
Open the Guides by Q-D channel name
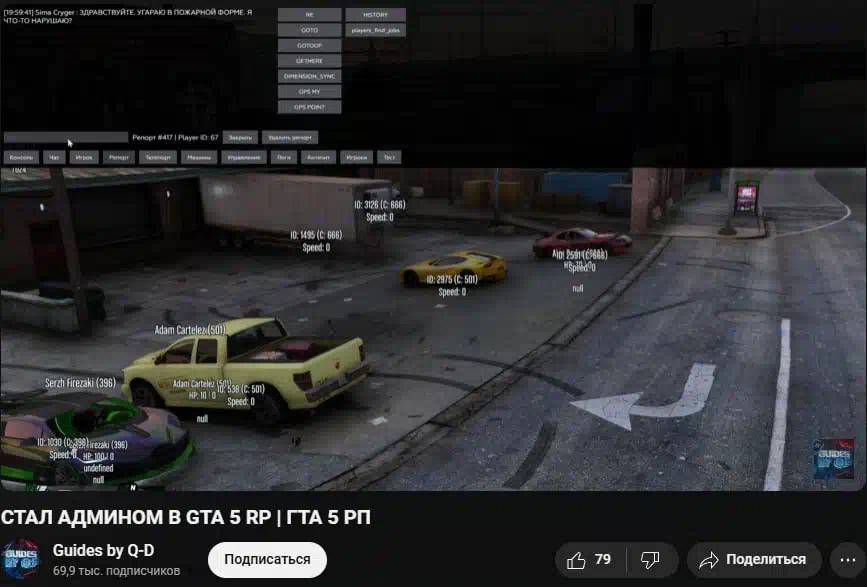(103, 551)
